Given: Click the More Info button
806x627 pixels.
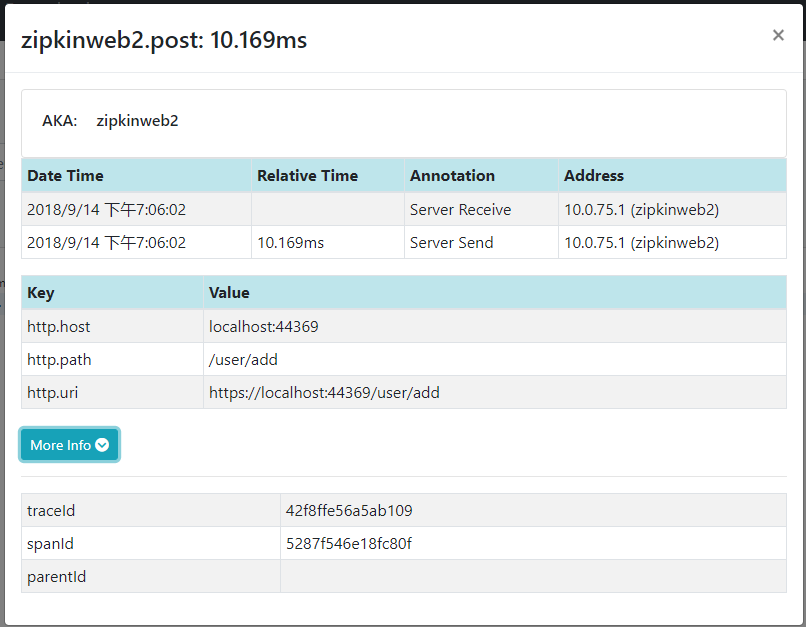Looking at the screenshot, I should [69, 445].
